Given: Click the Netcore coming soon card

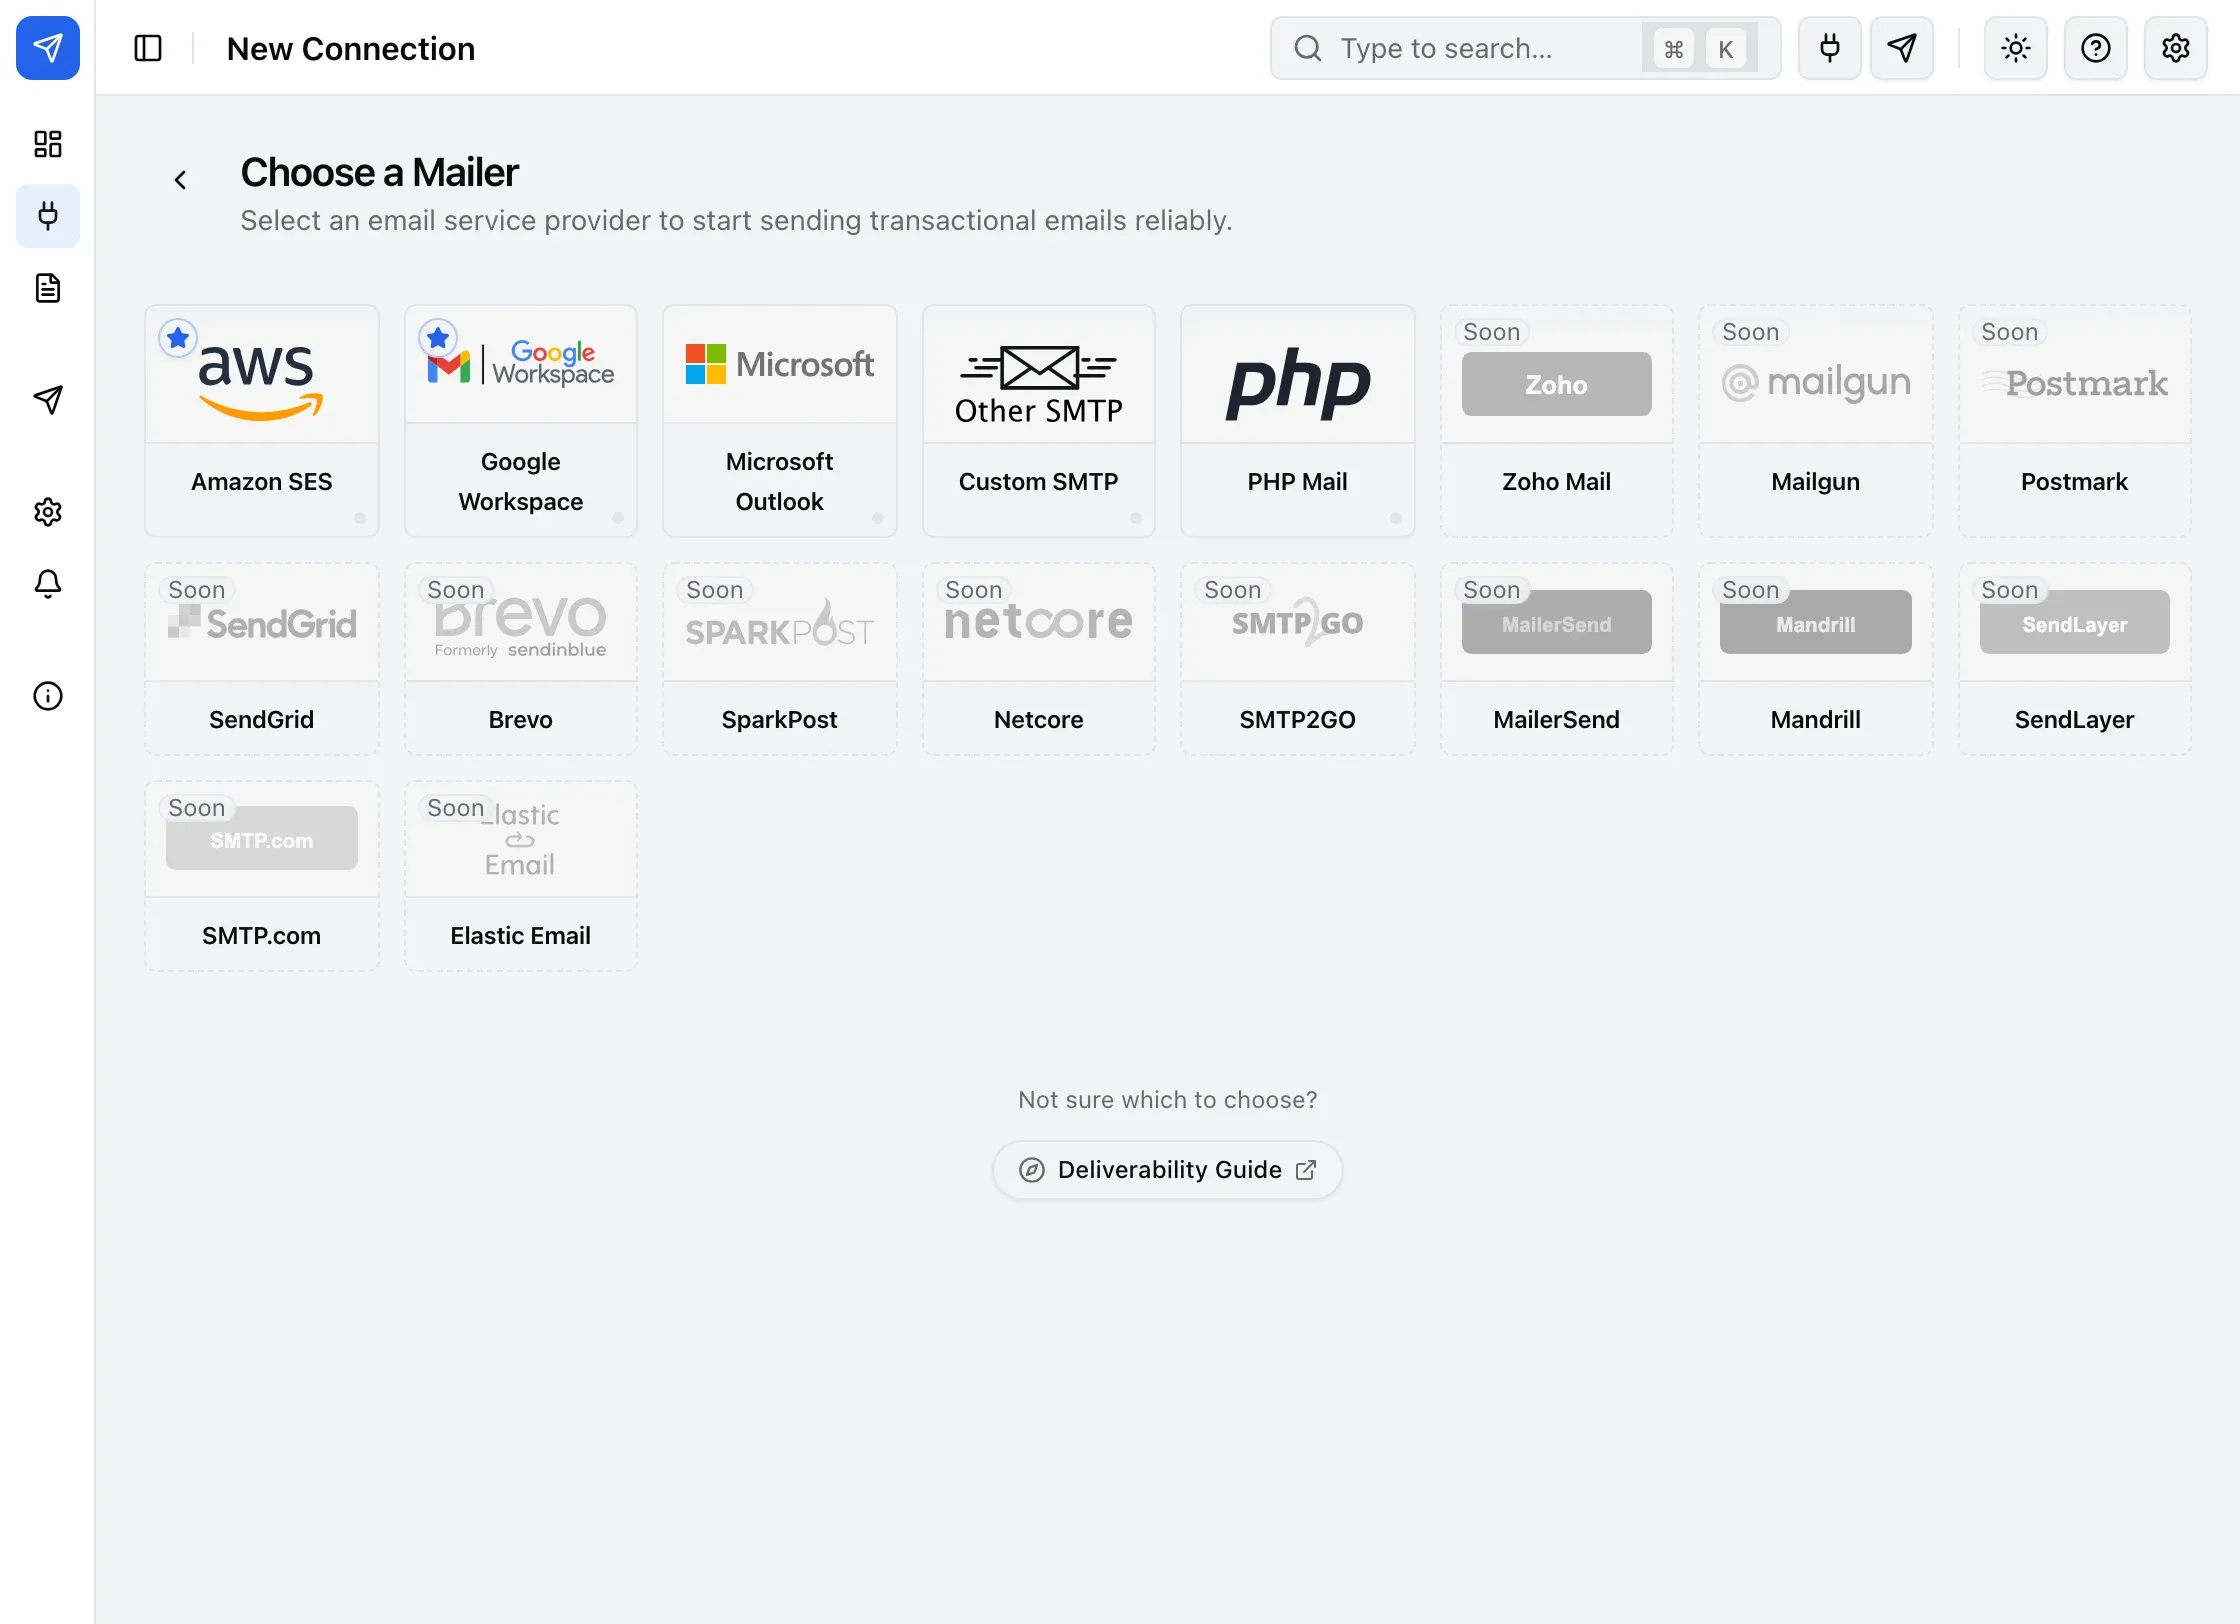Looking at the screenshot, I should tap(1039, 659).
